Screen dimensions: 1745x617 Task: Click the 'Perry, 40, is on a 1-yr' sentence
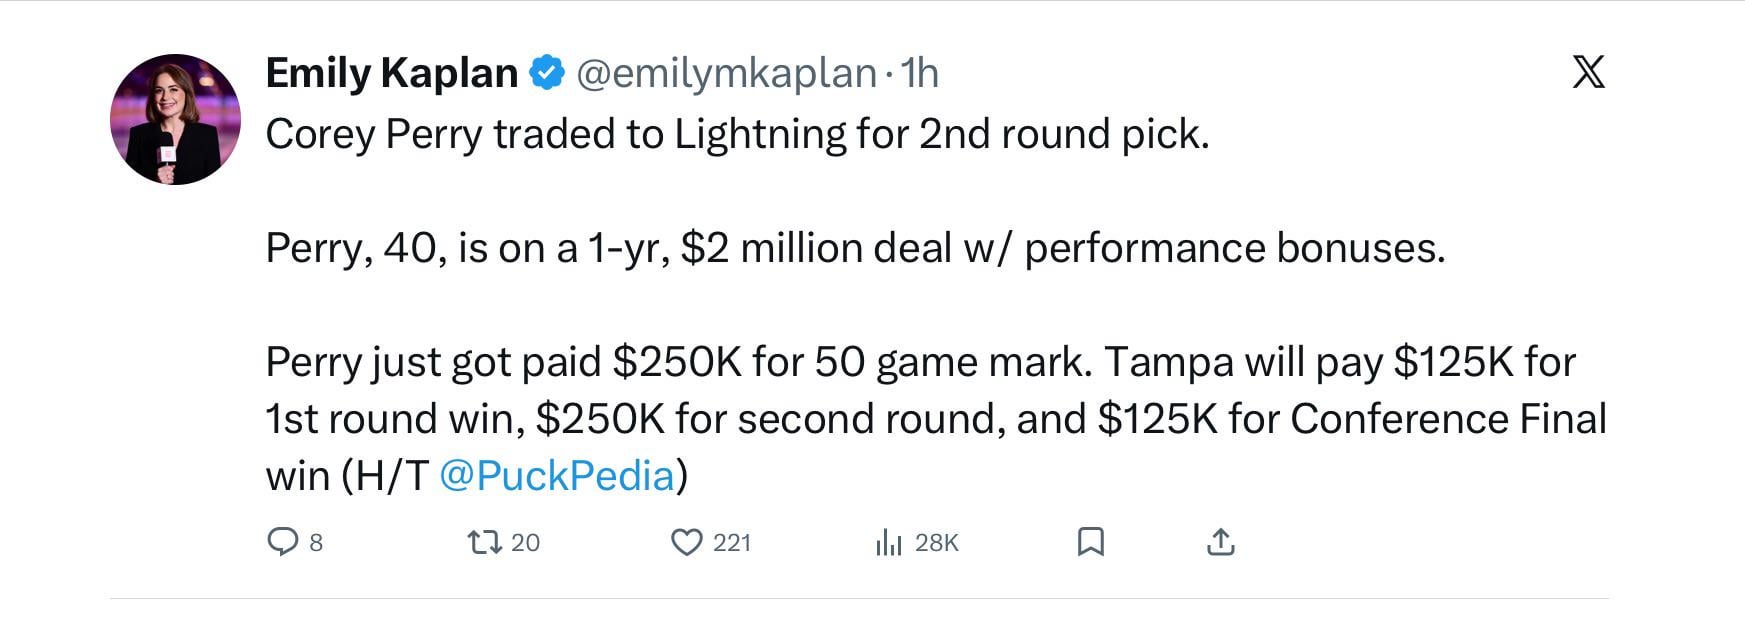855,248
